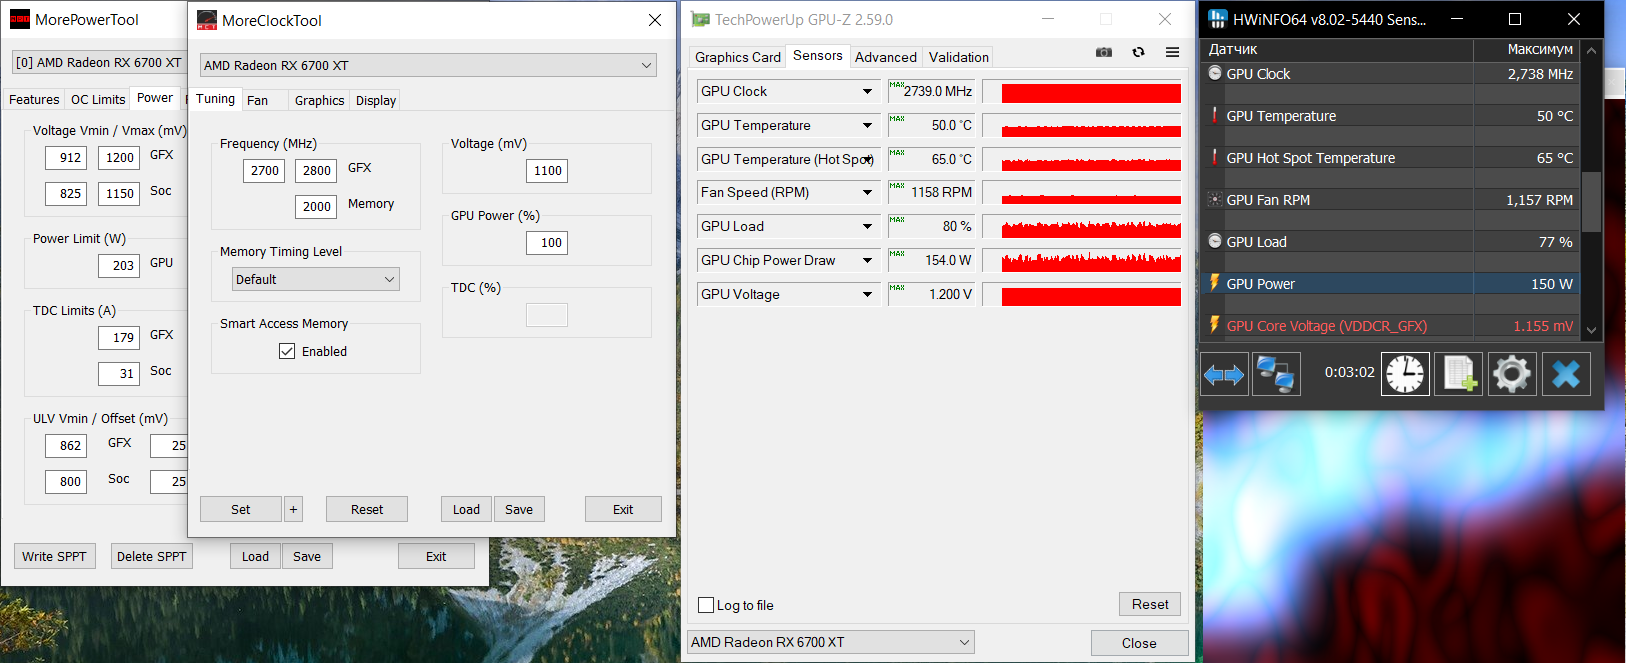Click Close button in GPU-Z
This screenshot has width=1626, height=663.
point(1139,643)
